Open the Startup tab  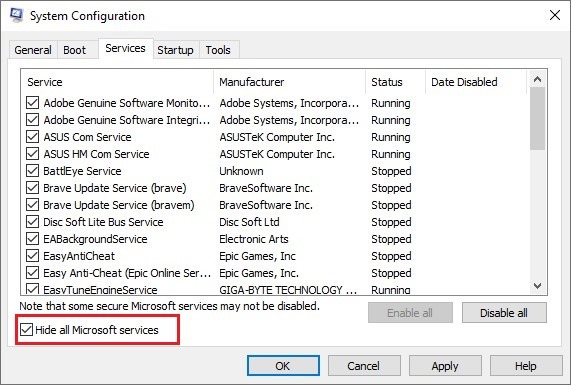[175, 50]
